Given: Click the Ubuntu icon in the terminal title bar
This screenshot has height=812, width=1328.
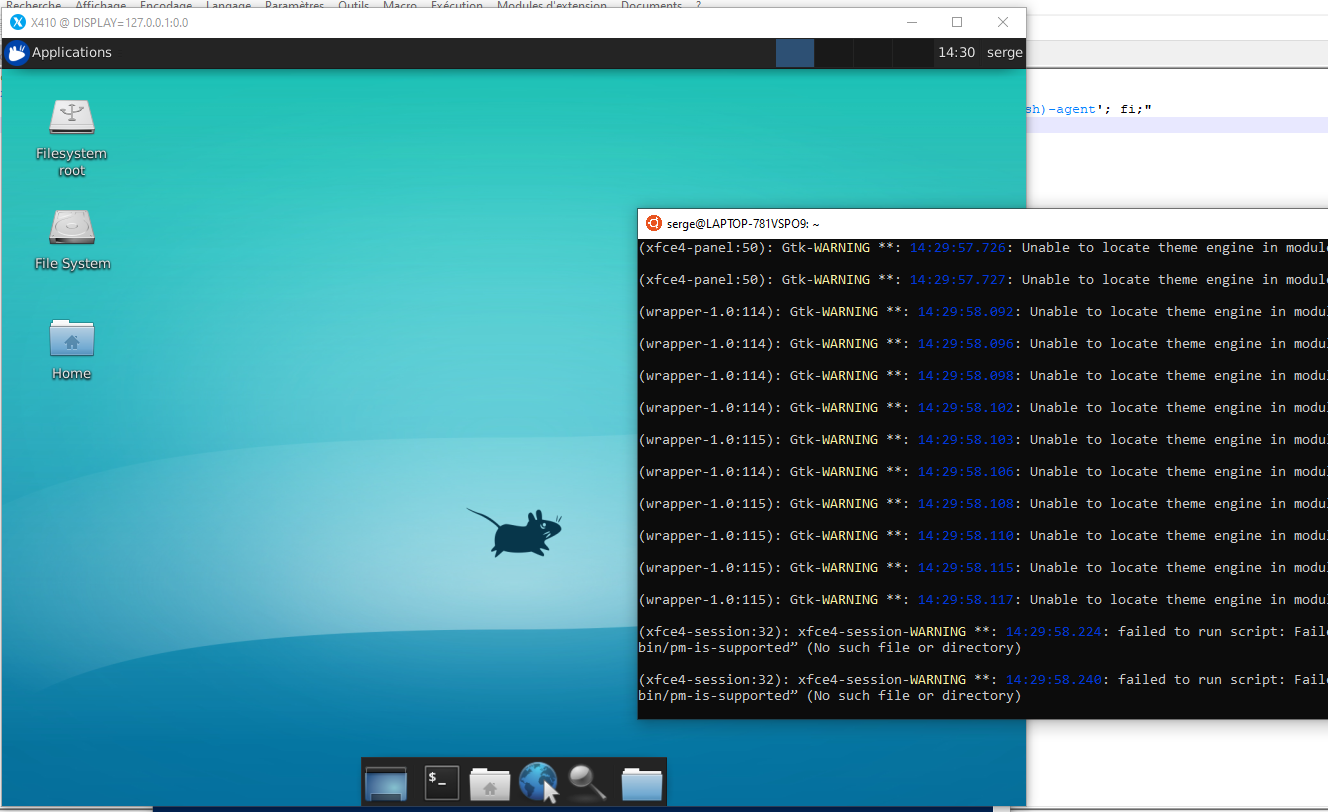Looking at the screenshot, I should [653, 224].
